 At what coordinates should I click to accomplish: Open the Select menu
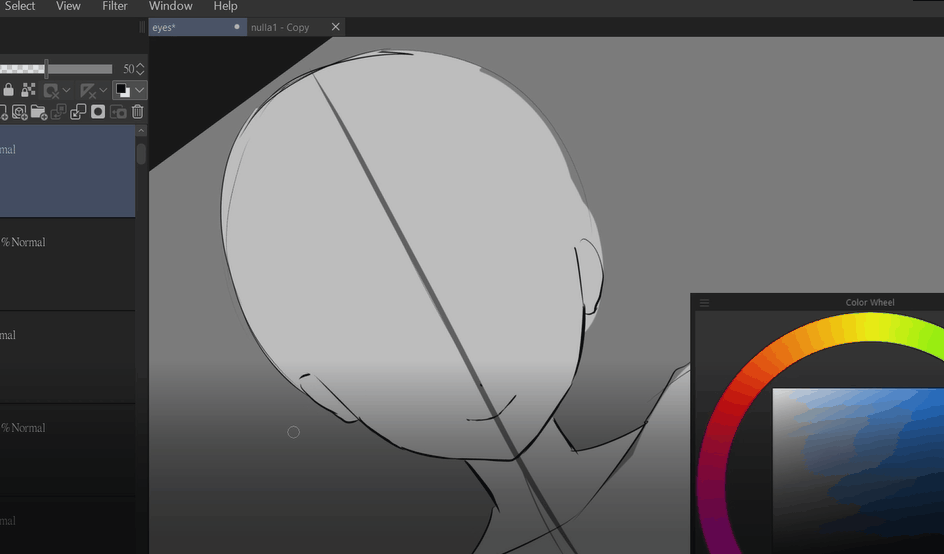click(x=20, y=6)
